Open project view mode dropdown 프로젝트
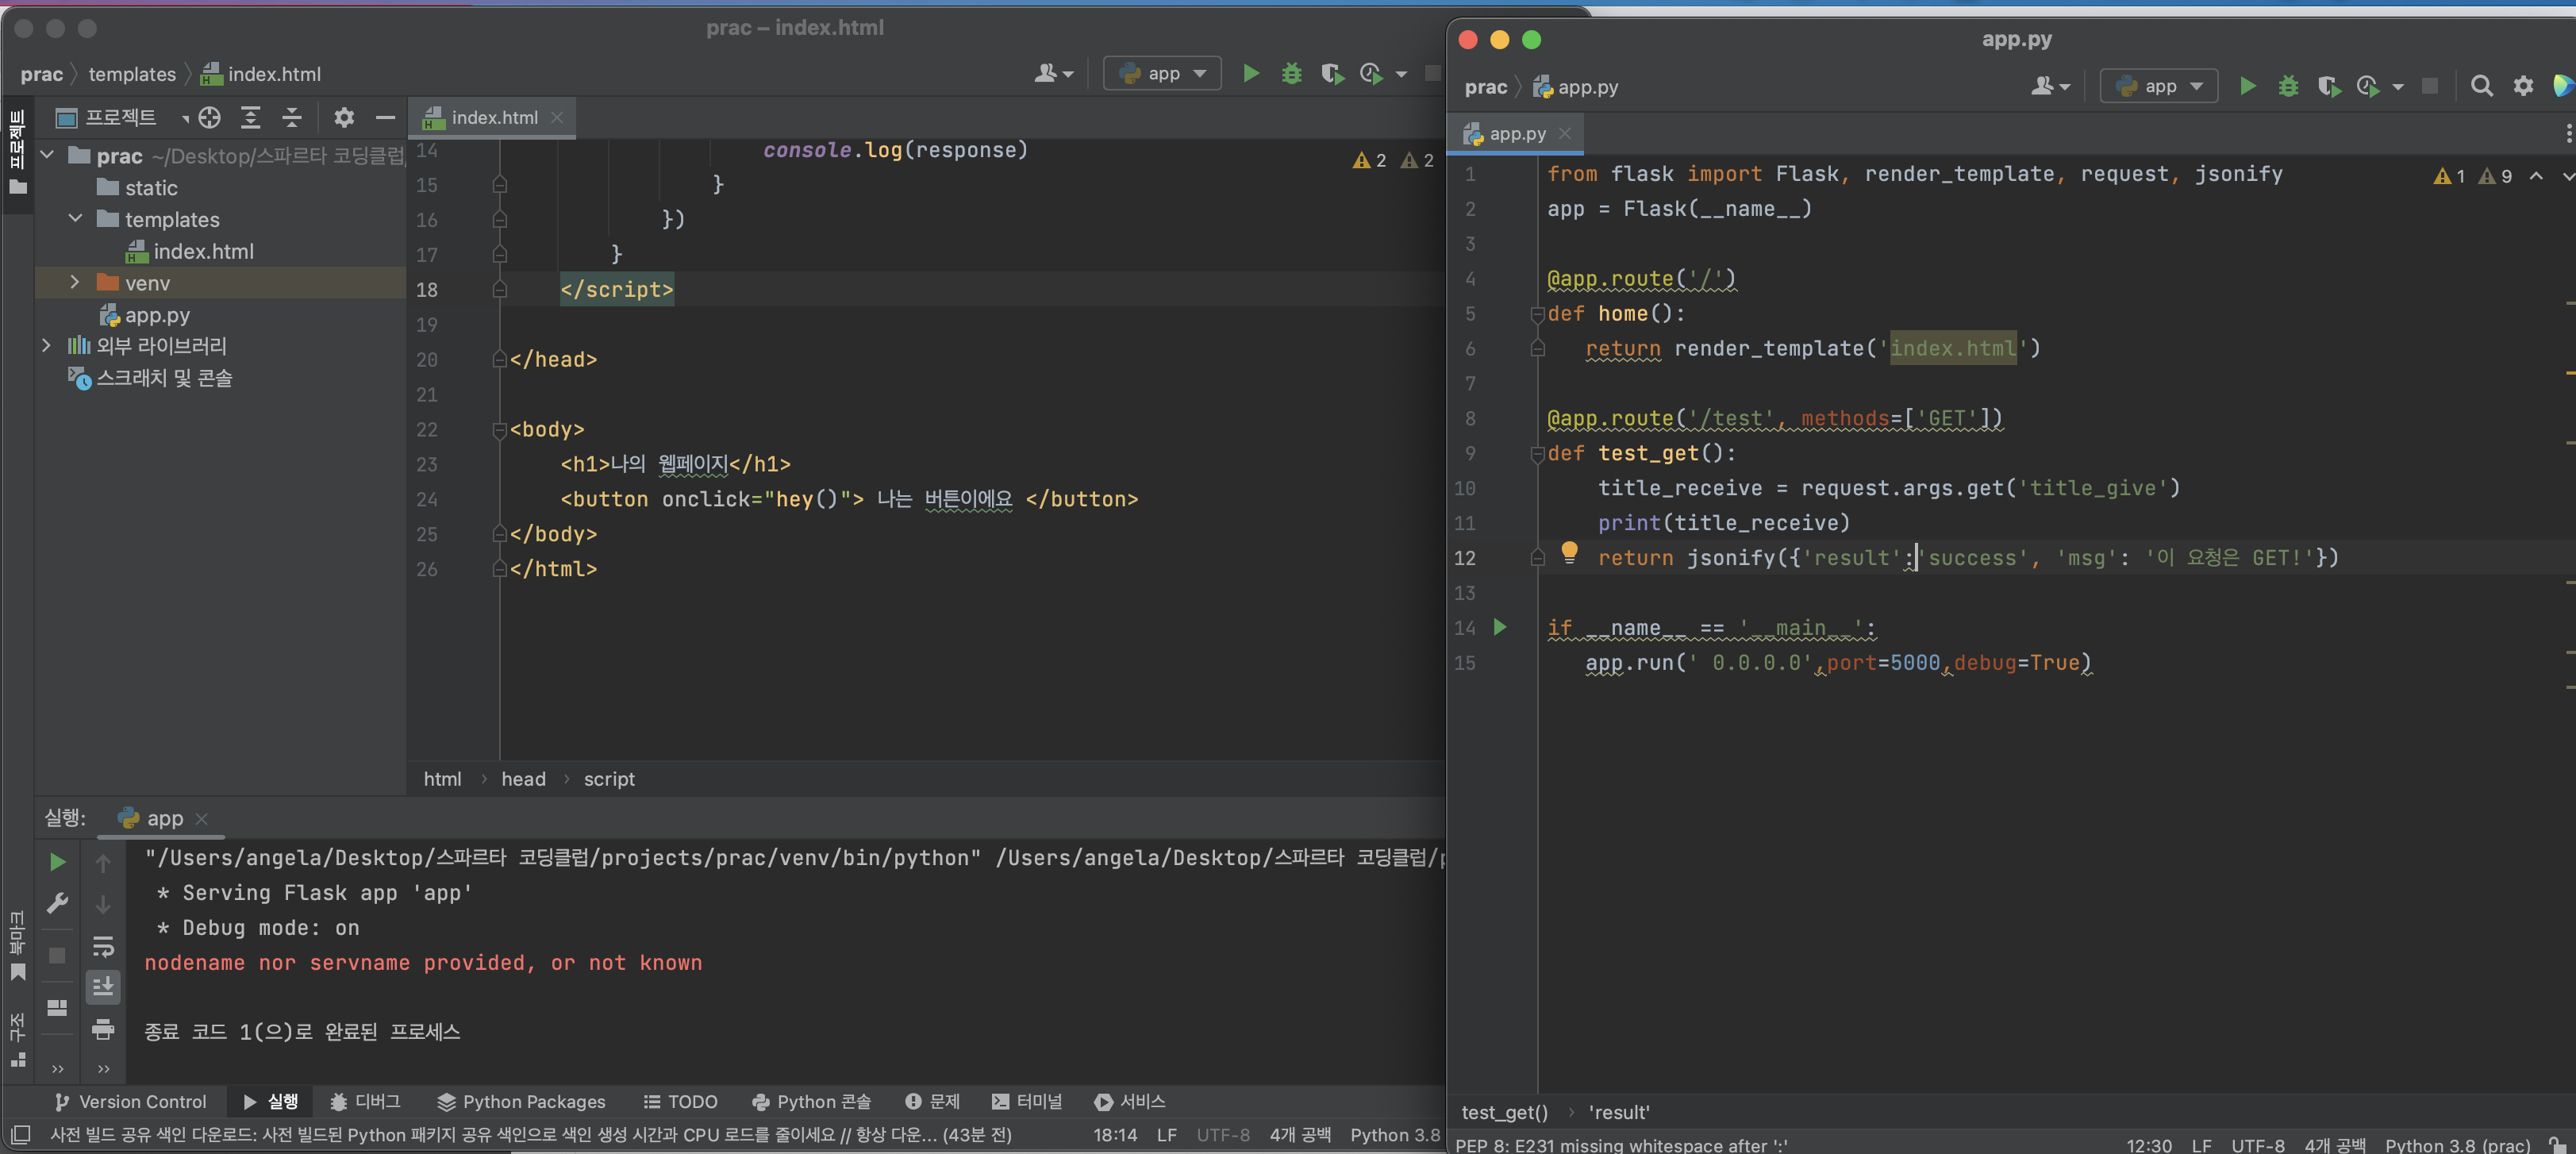This screenshot has height=1154, width=2576. coord(122,118)
